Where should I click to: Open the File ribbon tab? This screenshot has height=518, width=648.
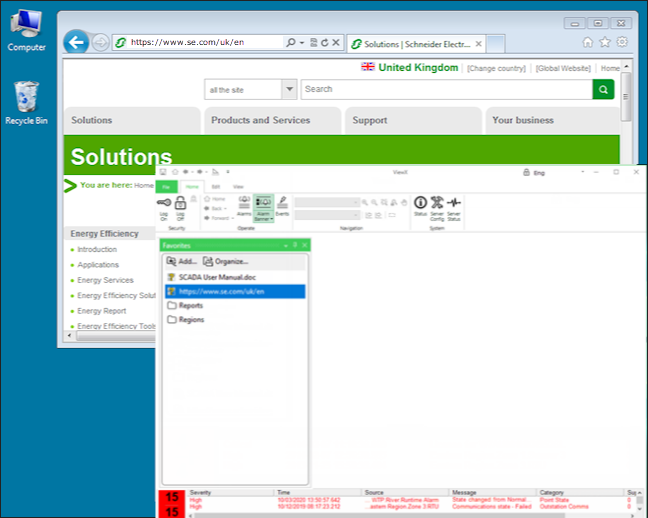click(x=167, y=186)
